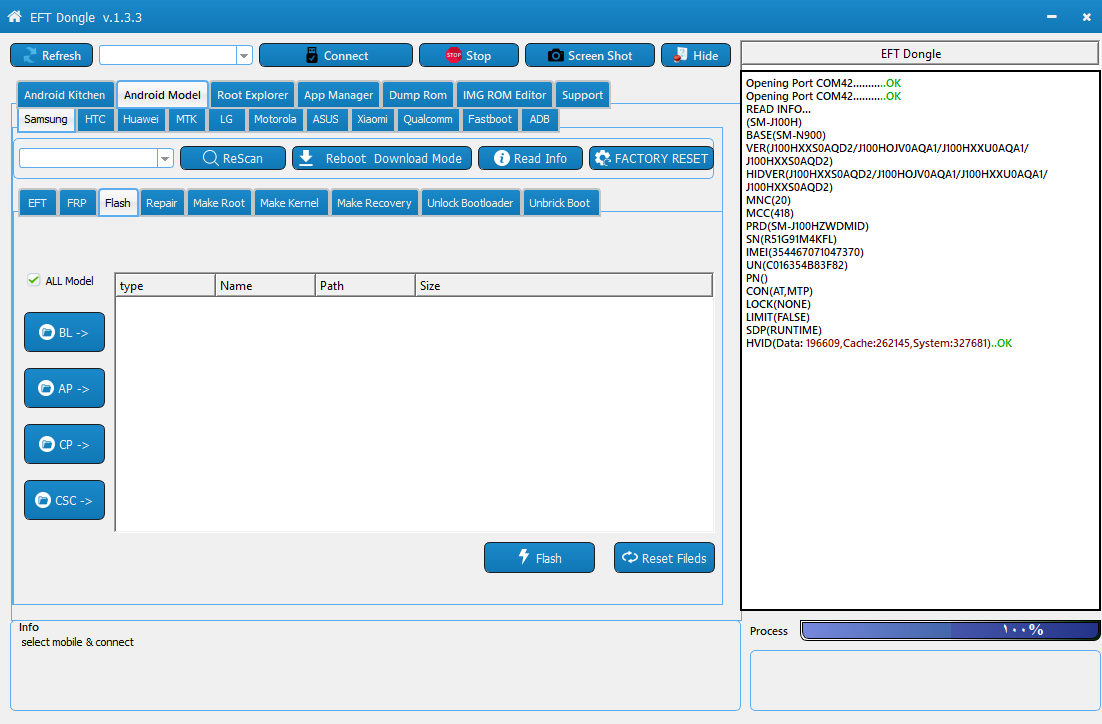The image size is (1102, 724).
Task: Click IMEI(354467071047370) log line
Action: click(805, 252)
